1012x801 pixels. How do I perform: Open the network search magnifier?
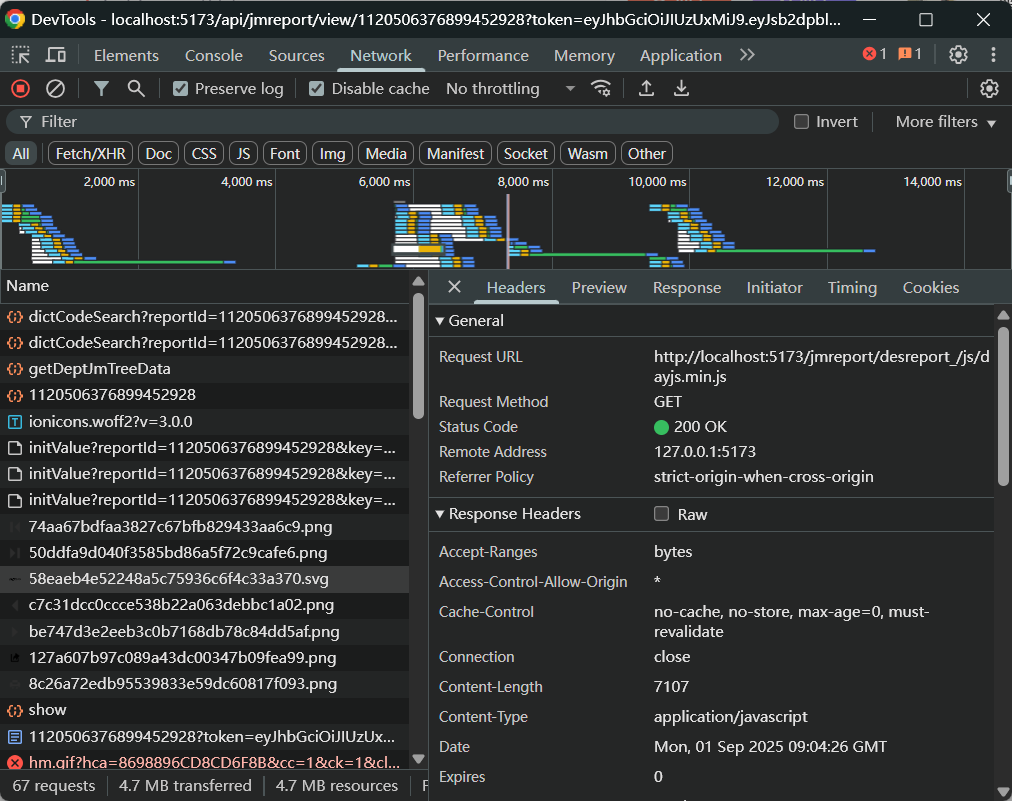(x=136, y=88)
